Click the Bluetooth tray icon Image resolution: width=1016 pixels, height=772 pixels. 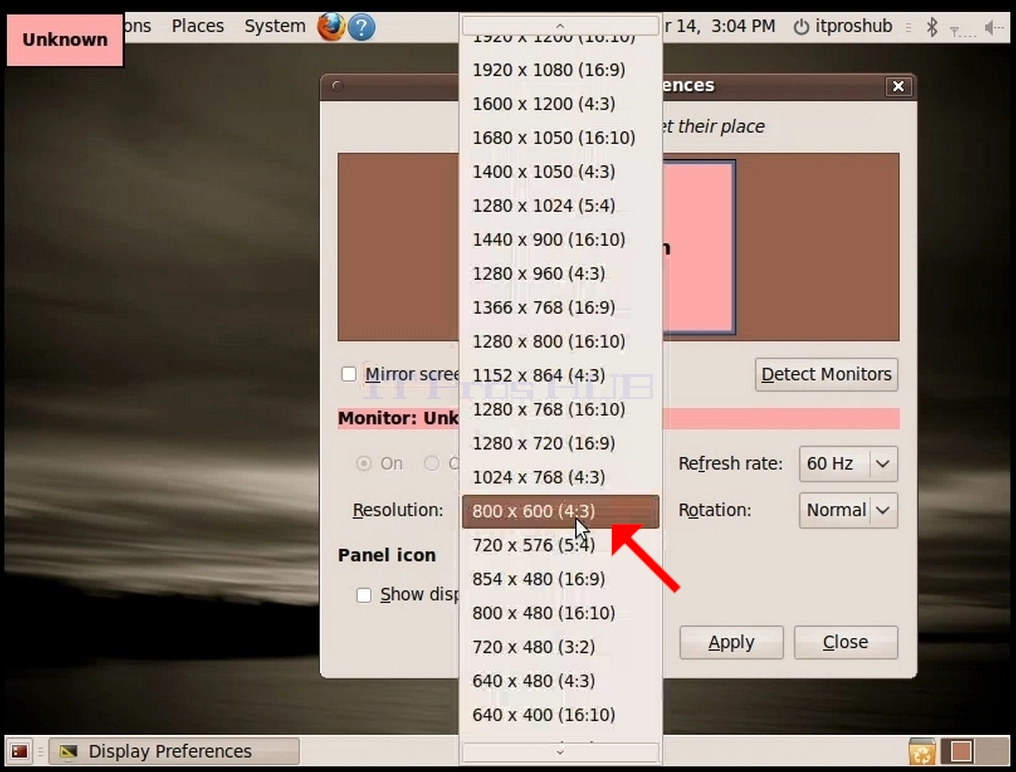click(932, 27)
